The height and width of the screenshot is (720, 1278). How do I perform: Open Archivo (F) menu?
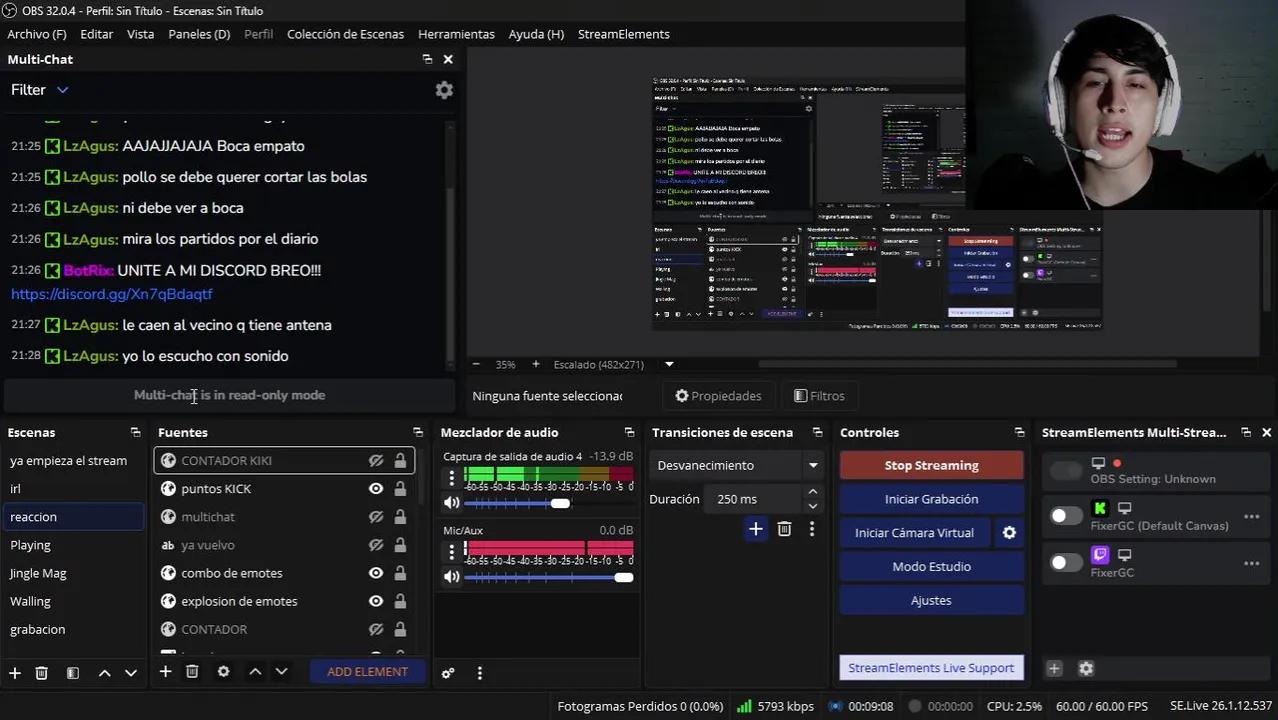pos(37,34)
